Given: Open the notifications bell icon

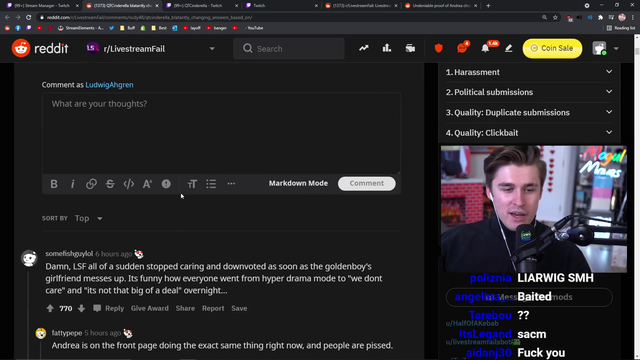Looking at the screenshot, I should pos(485,48).
